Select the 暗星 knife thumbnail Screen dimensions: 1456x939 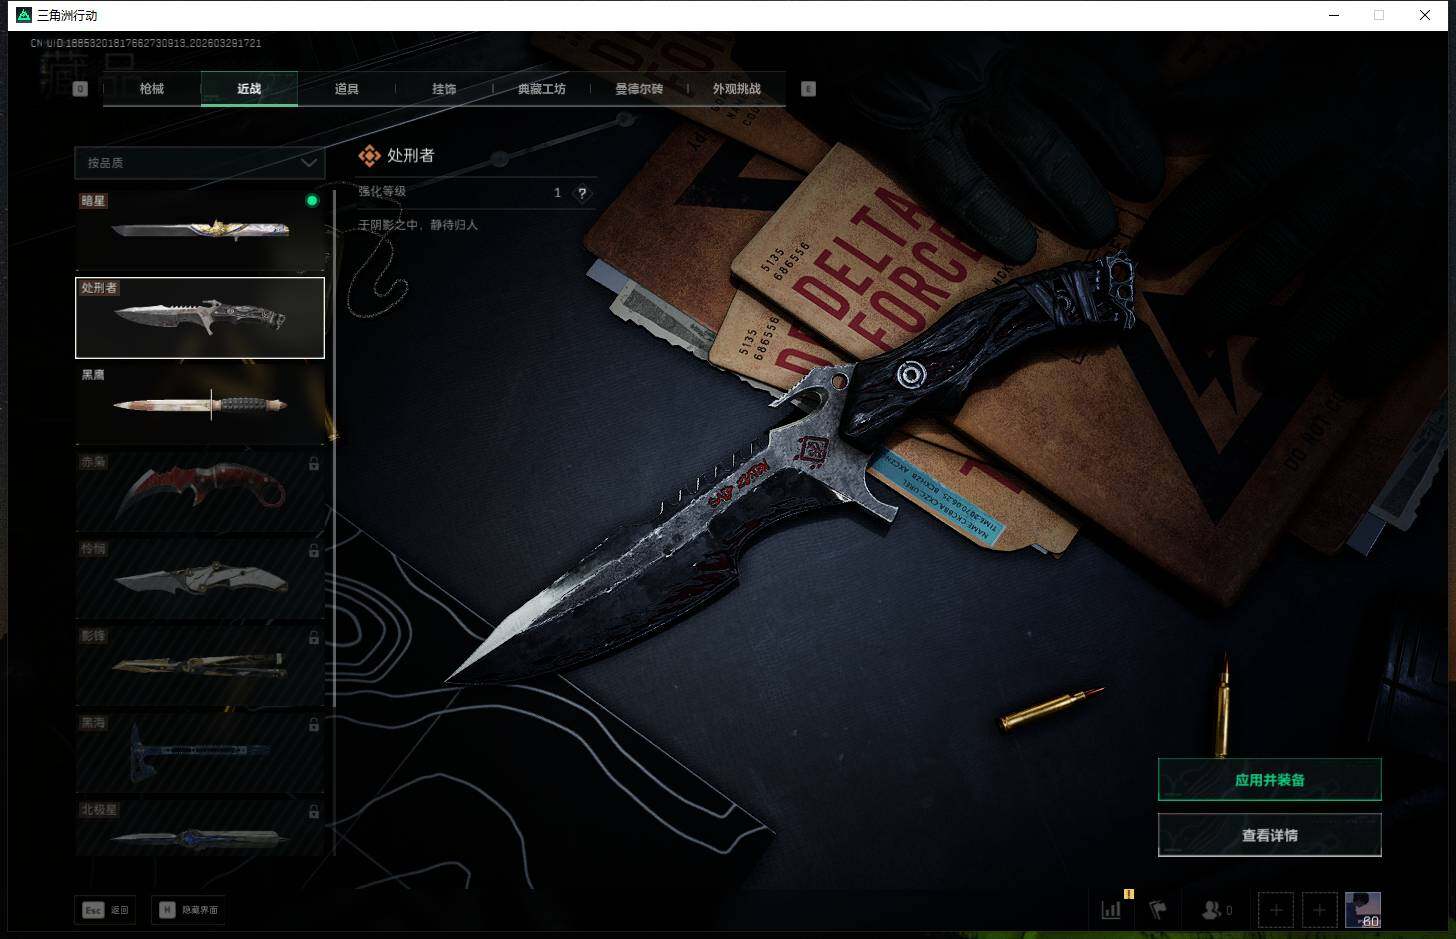pyautogui.click(x=200, y=231)
